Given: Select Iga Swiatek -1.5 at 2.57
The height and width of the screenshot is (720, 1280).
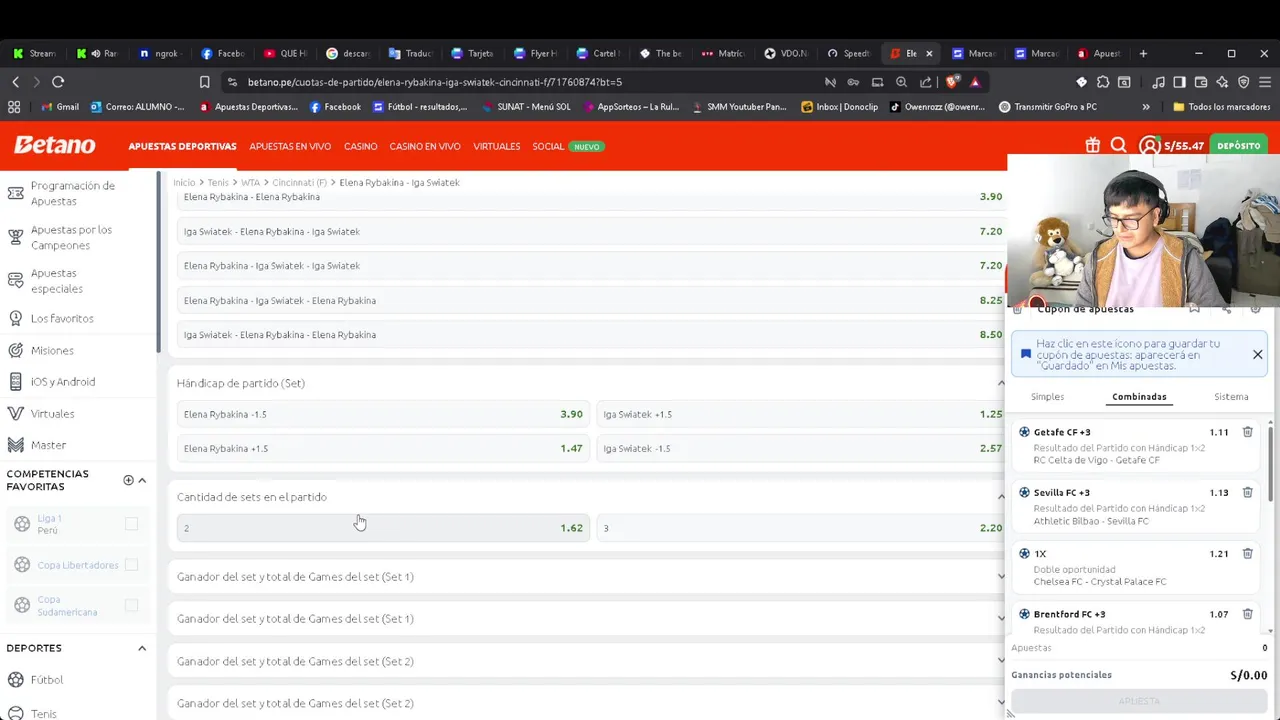Looking at the screenshot, I should click(x=801, y=448).
